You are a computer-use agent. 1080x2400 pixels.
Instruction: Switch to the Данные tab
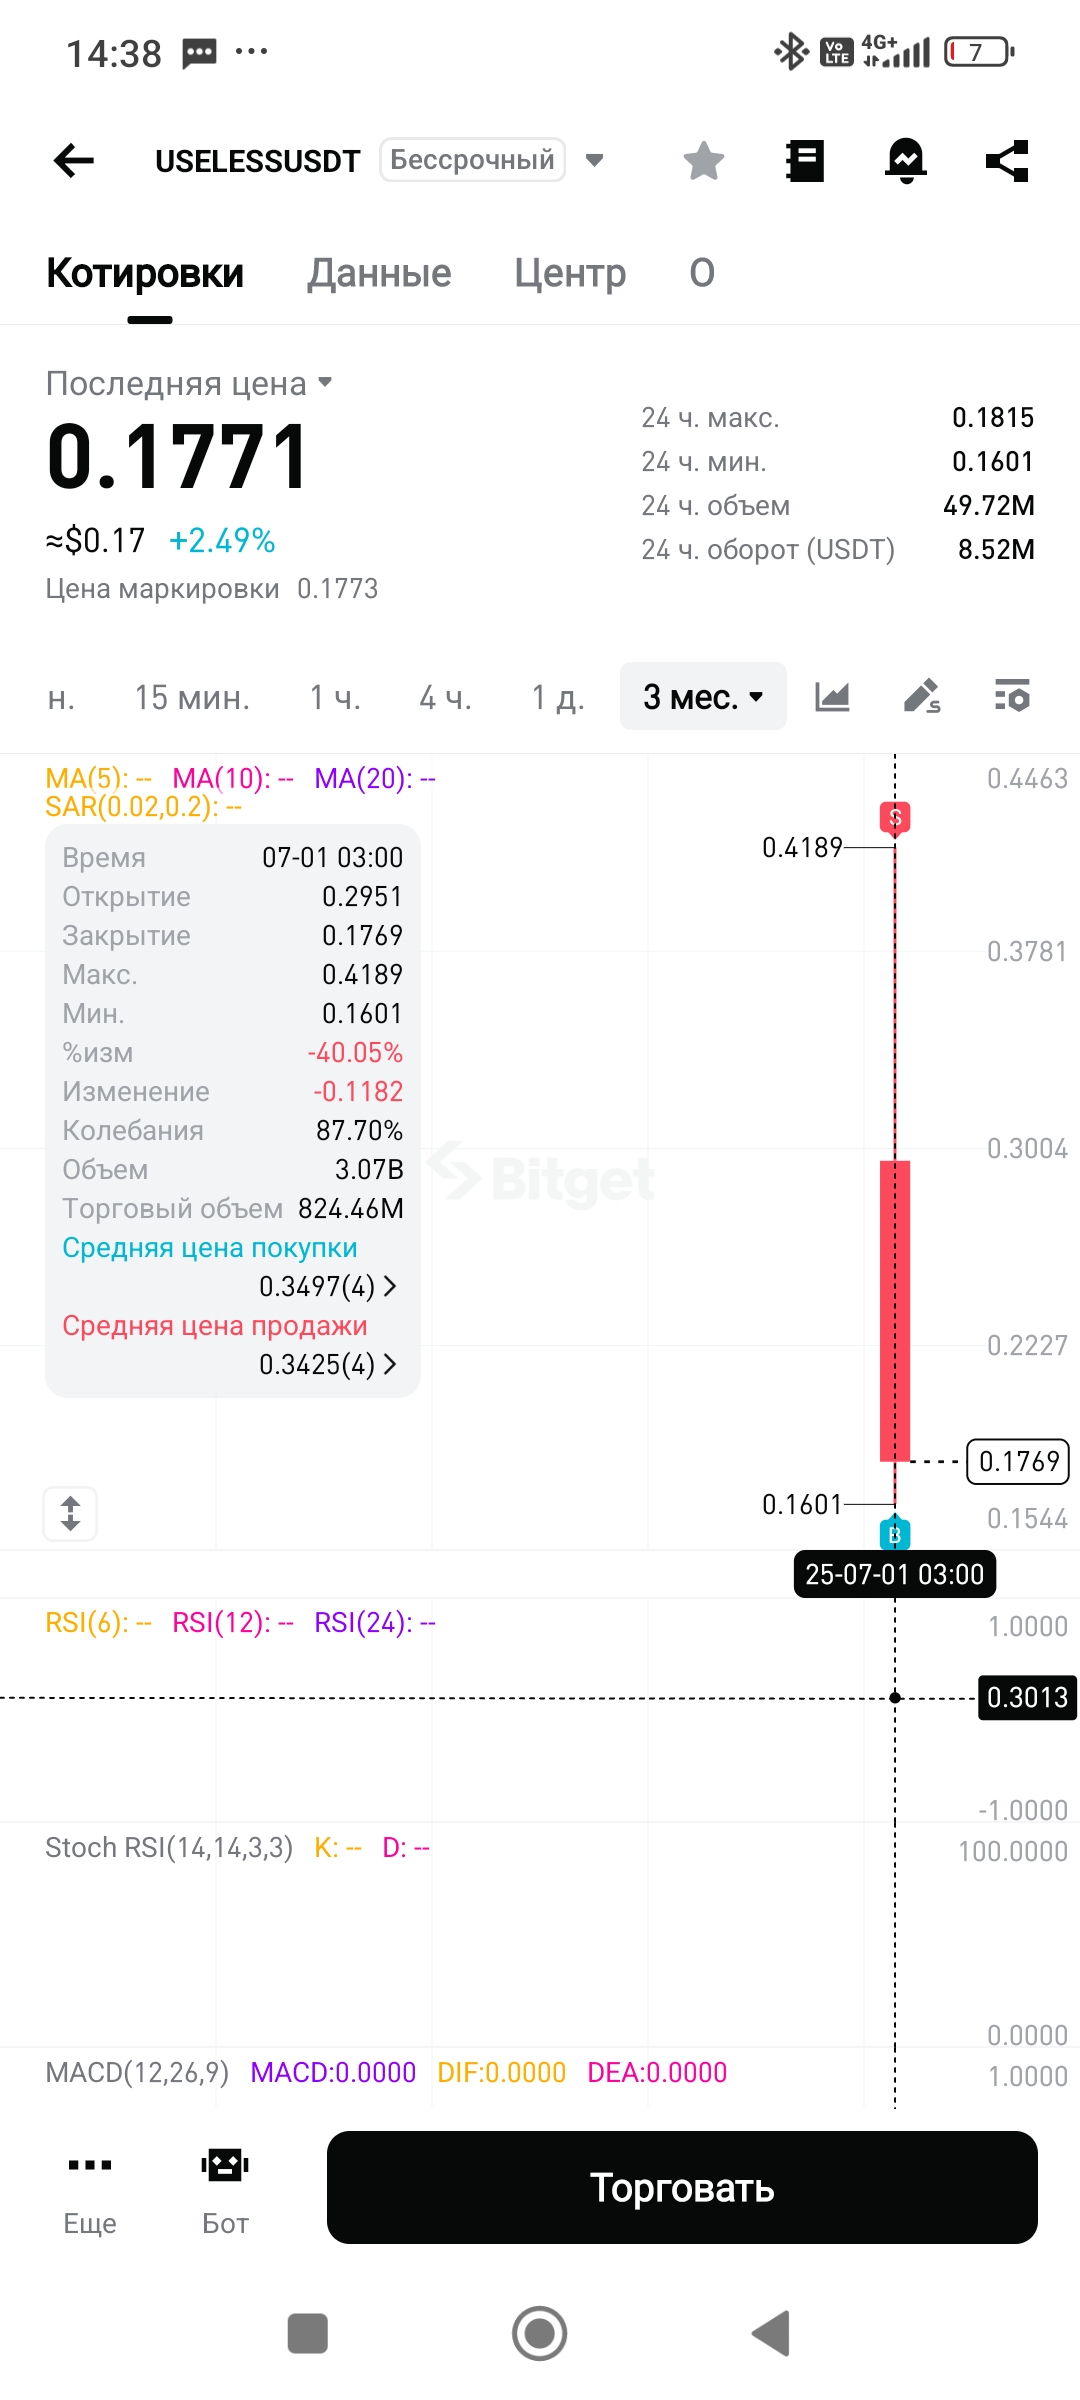click(379, 273)
